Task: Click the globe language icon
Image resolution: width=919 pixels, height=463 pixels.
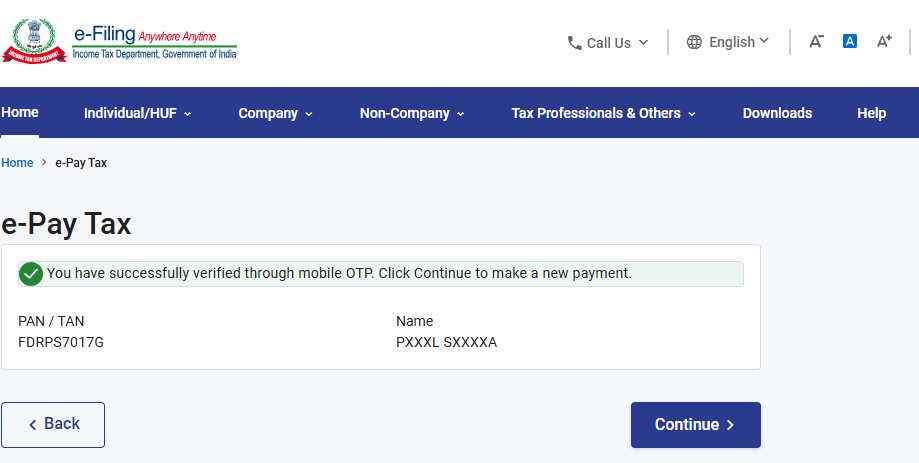Action: click(694, 43)
